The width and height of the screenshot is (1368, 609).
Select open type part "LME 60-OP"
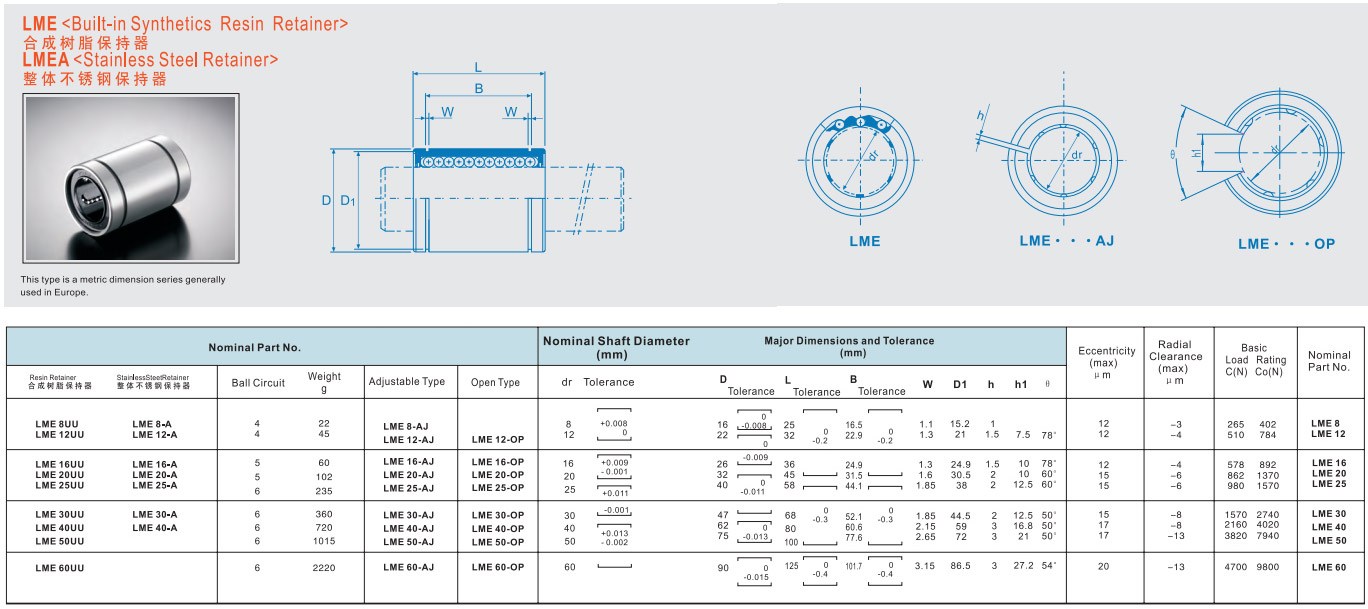(498, 568)
